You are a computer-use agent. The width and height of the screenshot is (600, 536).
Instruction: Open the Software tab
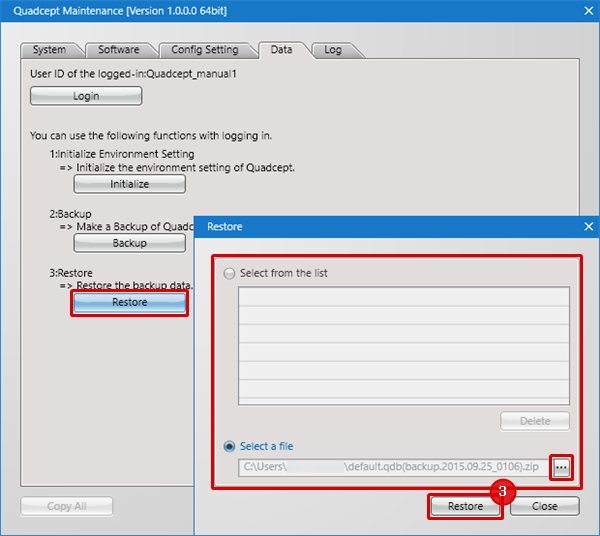coord(119,50)
